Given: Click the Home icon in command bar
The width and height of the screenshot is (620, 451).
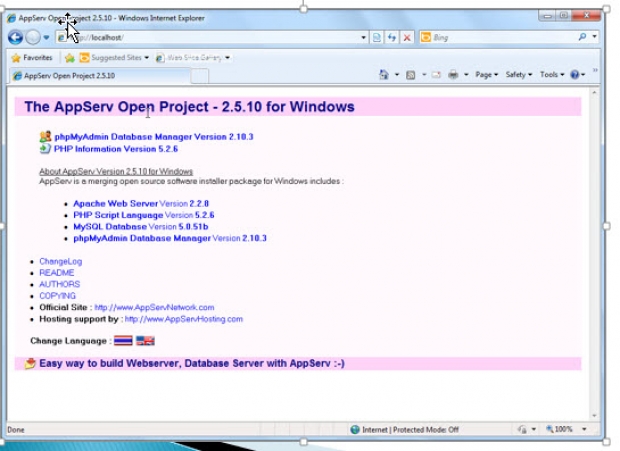Looking at the screenshot, I should pos(384,75).
